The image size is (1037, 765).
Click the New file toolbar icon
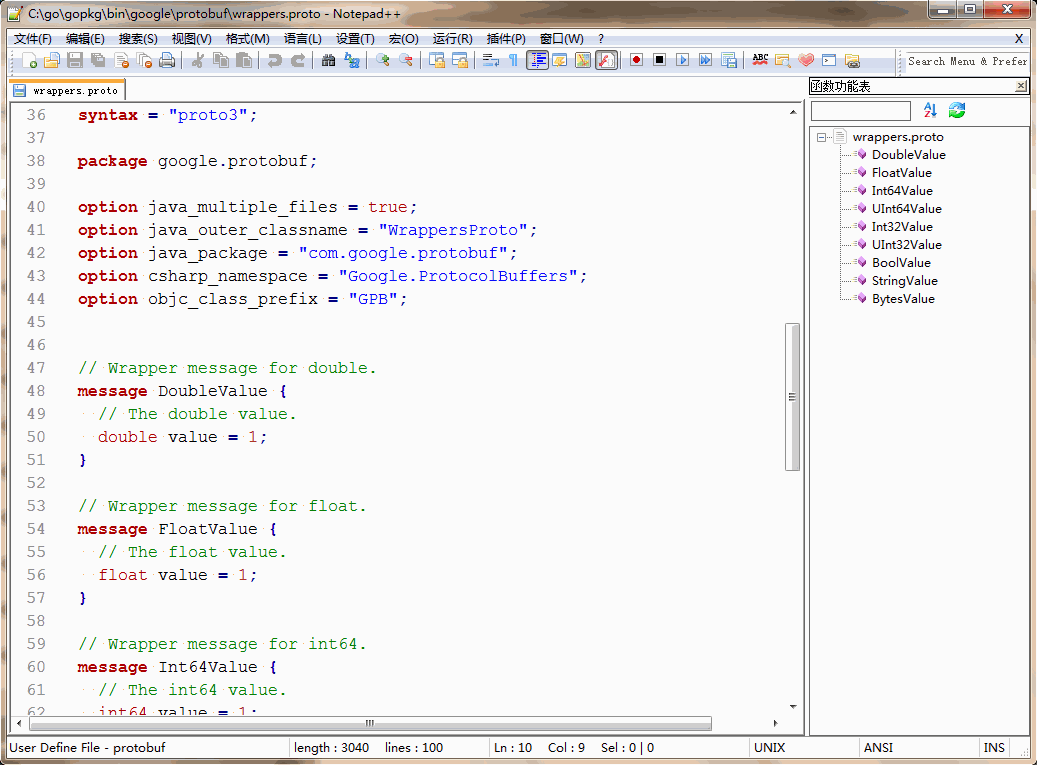[29, 61]
